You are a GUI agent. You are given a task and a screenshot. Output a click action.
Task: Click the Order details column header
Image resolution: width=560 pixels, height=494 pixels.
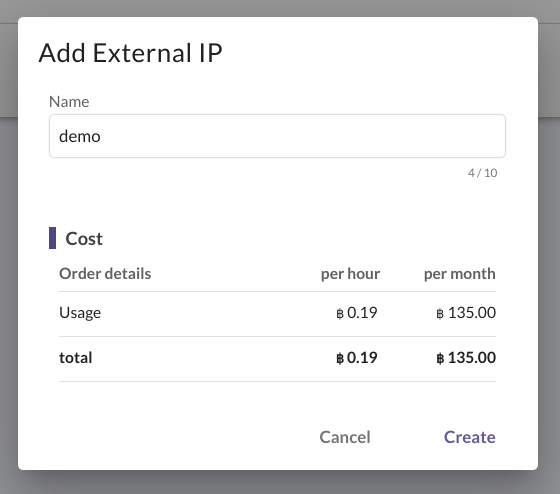tap(105, 274)
